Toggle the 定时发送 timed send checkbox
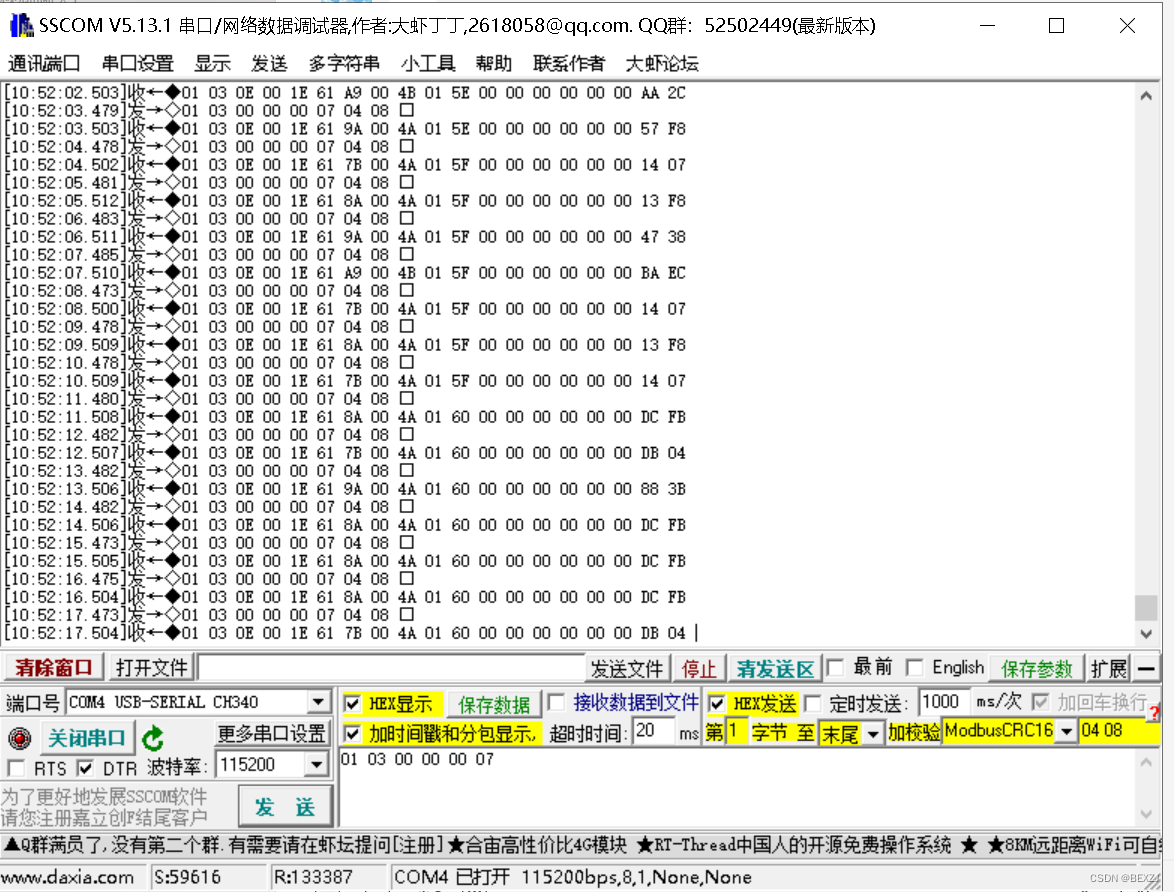The width and height of the screenshot is (1174, 892). (x=812, y=703)
